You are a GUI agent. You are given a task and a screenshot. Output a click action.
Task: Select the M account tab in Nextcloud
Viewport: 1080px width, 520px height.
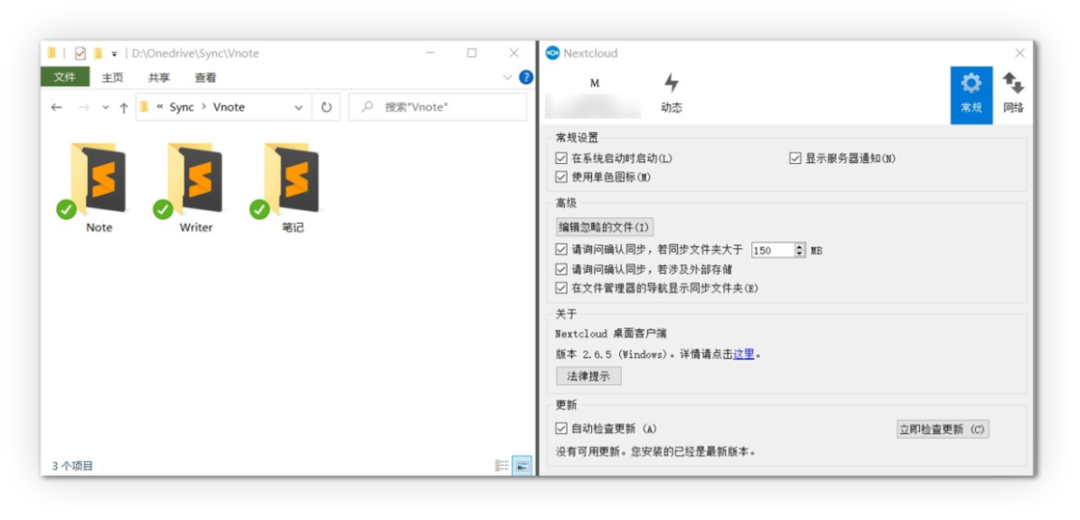pyautogui.click(x=594, y=95)
